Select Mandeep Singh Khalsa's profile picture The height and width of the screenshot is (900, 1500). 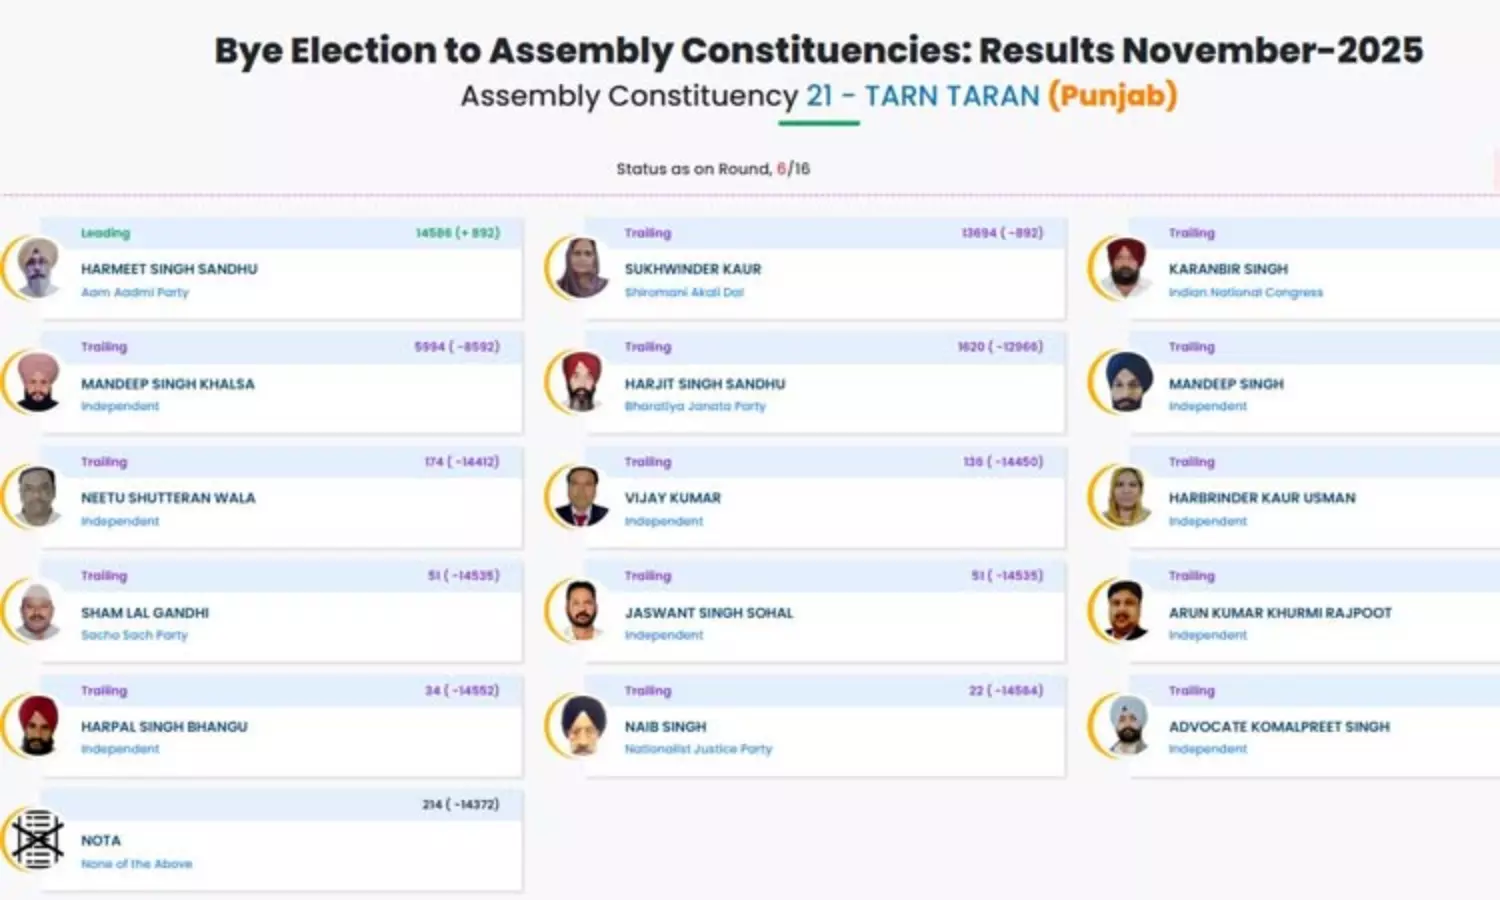[38, 382]
